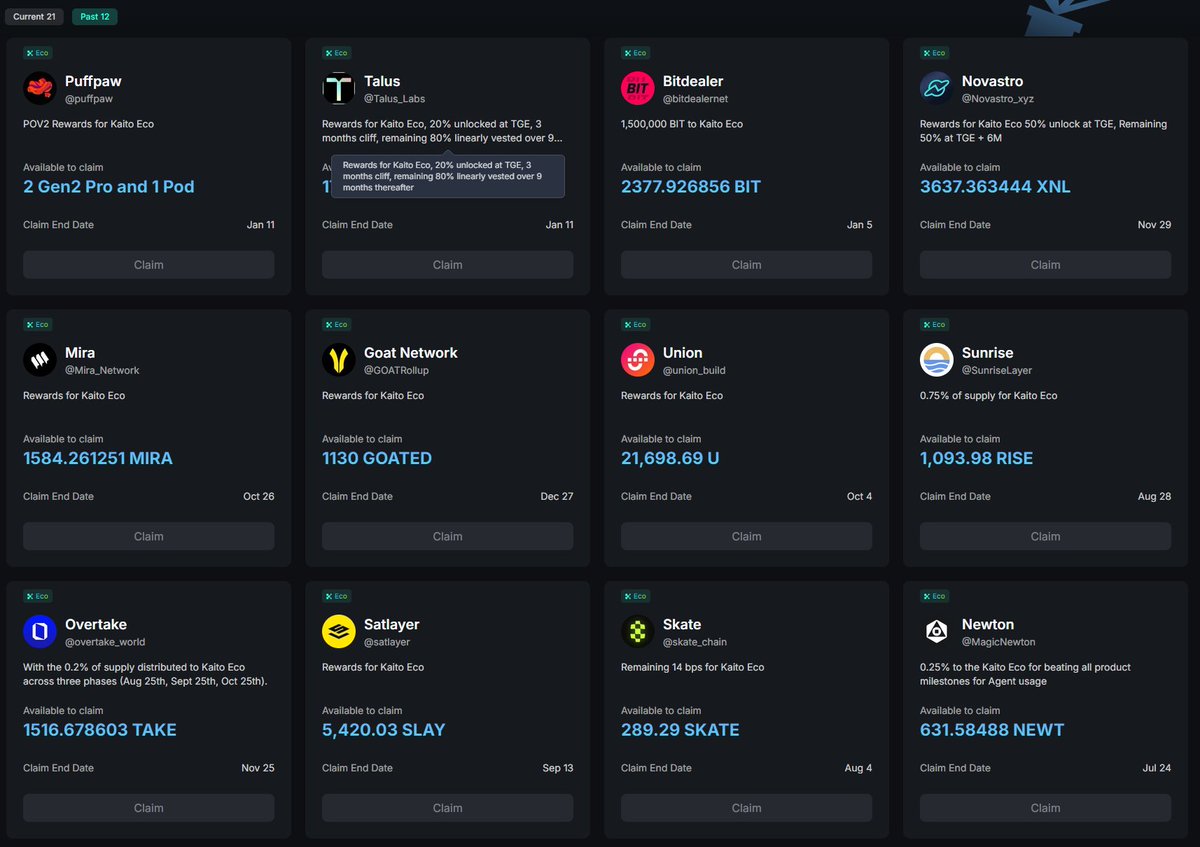Click the 21,698.69 U amount

coord(670,458)
